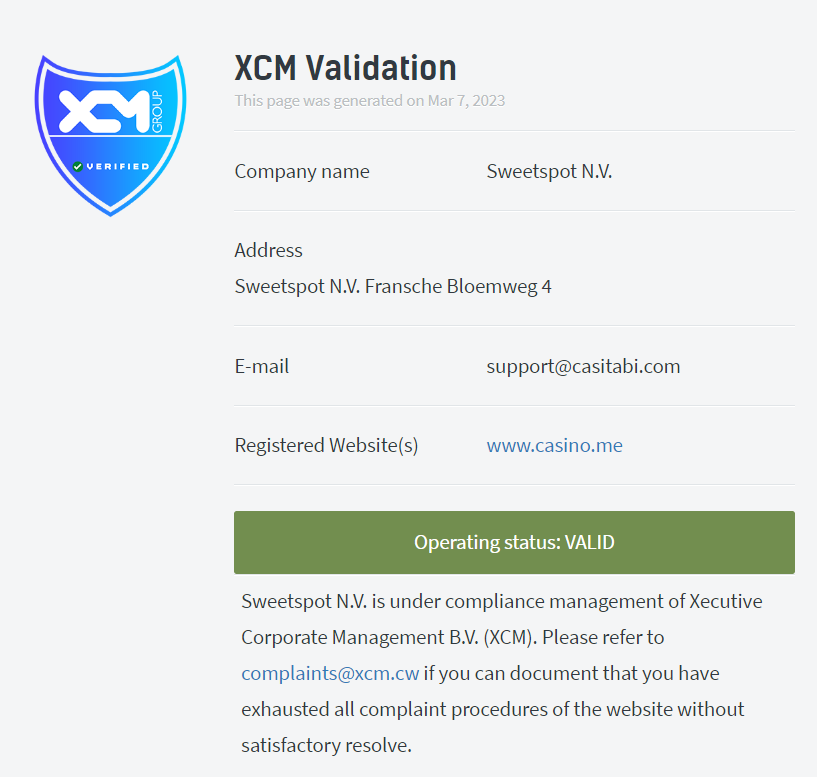Click the support@casitabi.com email address
Screen dimensions: 817x777
pos(583,366)
